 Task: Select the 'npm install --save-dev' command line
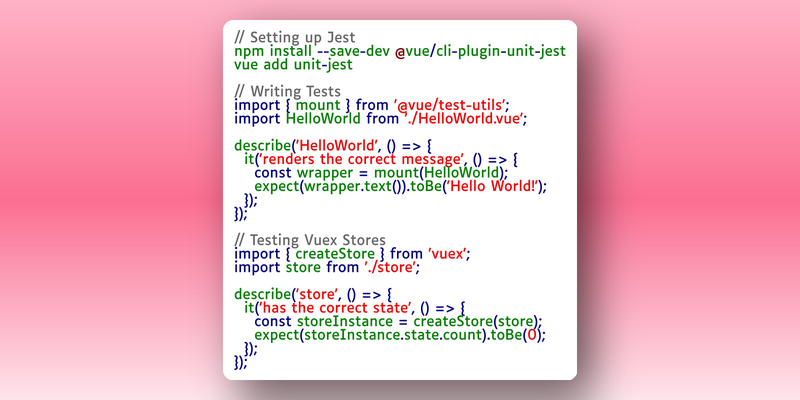[x=400, y=52]
